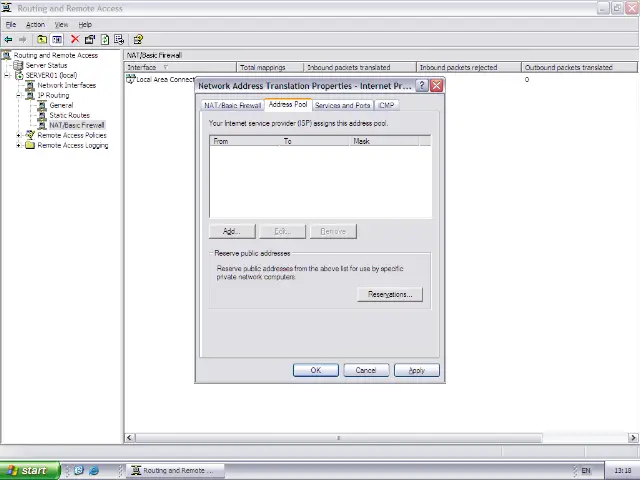Click the Back arrow toolbar icon

pos(8,40)
